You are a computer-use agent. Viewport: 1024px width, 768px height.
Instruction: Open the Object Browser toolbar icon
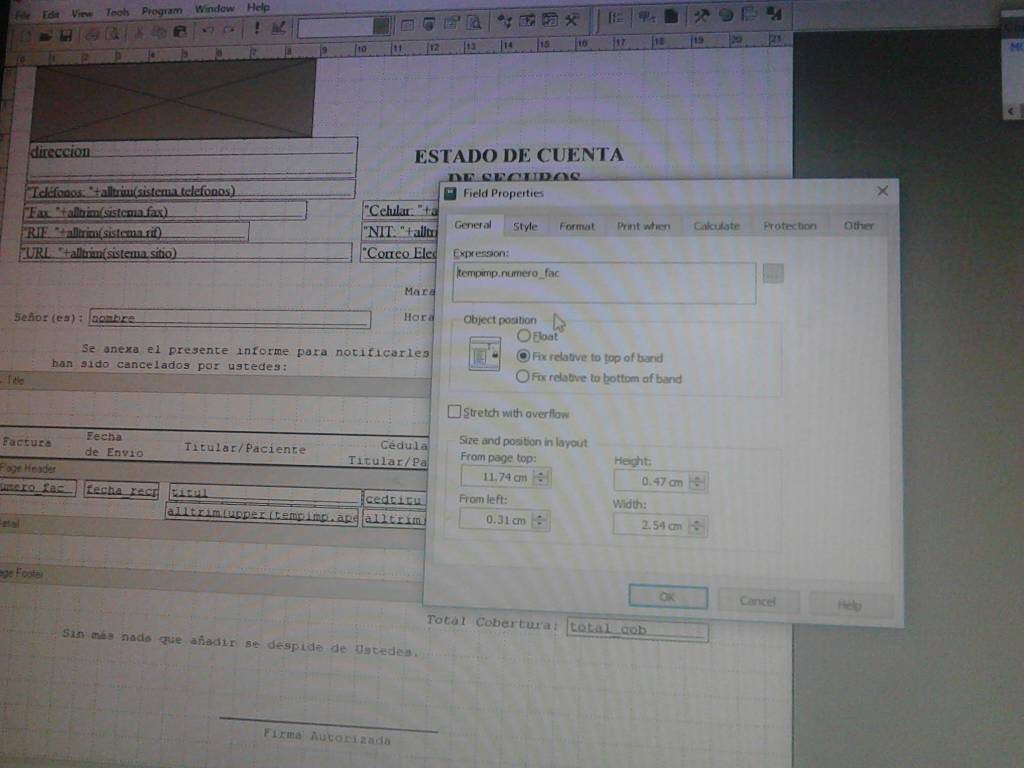(x=526, y=21)
